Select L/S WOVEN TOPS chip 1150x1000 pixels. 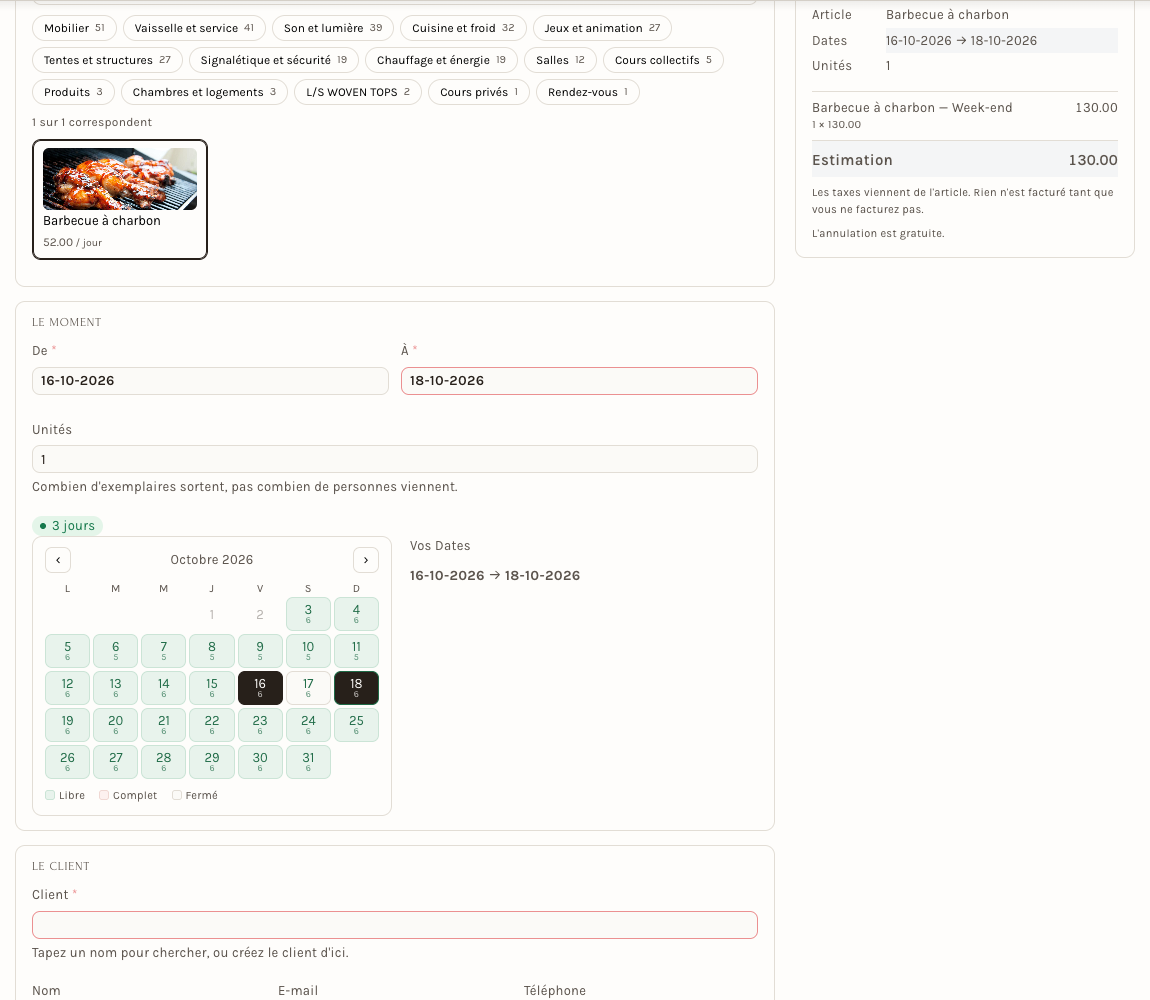point(358,92)
